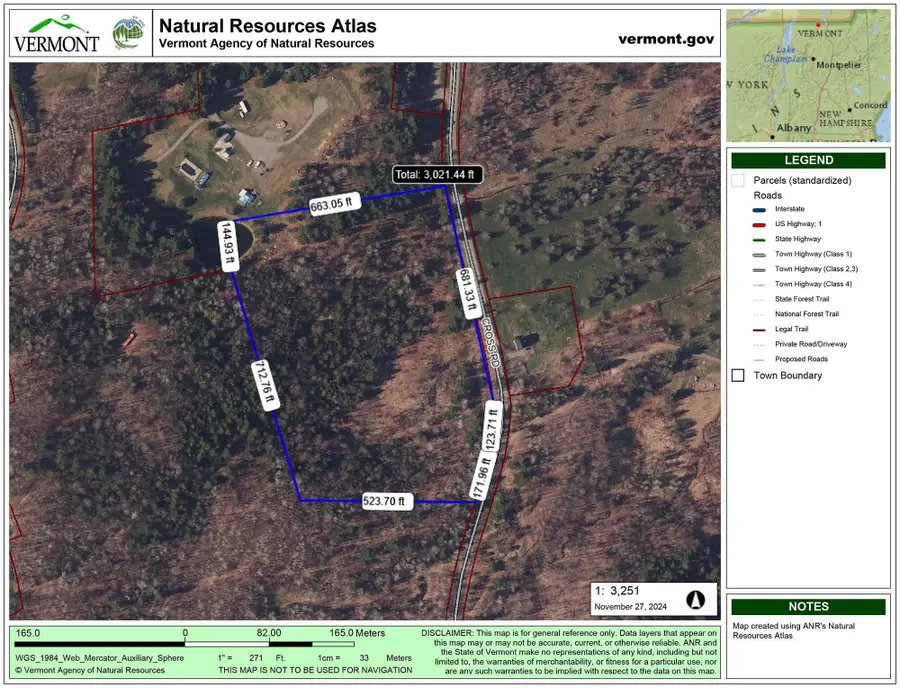Select the north arrow compass icon
The image size is (900, 688).
[x=697, y=598]
